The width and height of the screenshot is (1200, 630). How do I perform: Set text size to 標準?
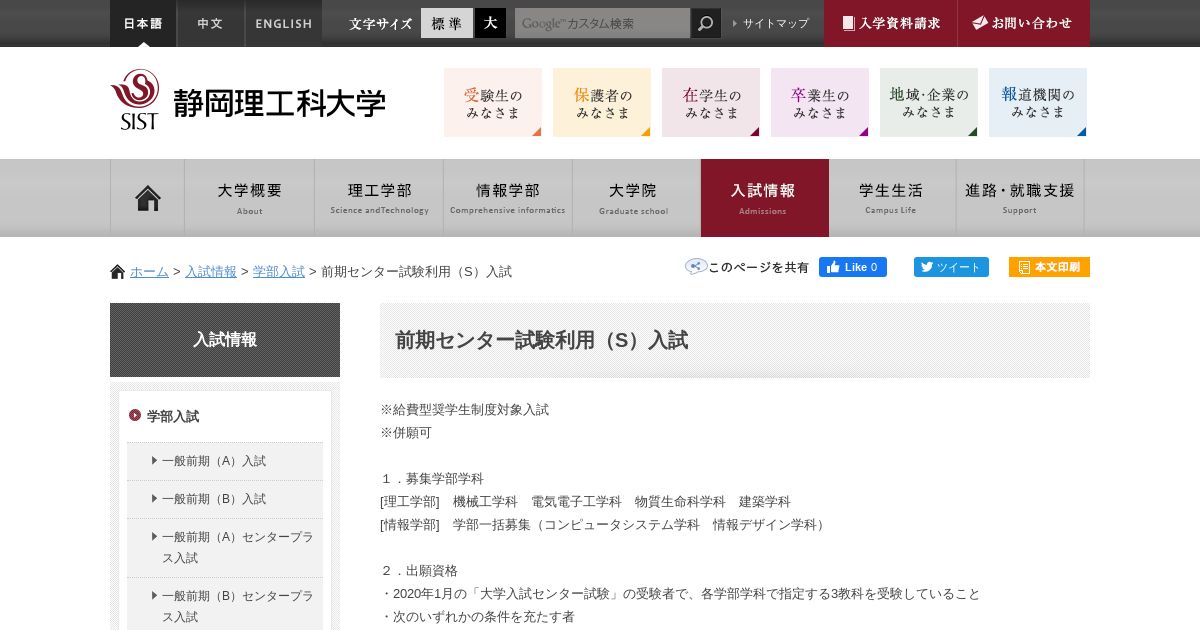447,23
